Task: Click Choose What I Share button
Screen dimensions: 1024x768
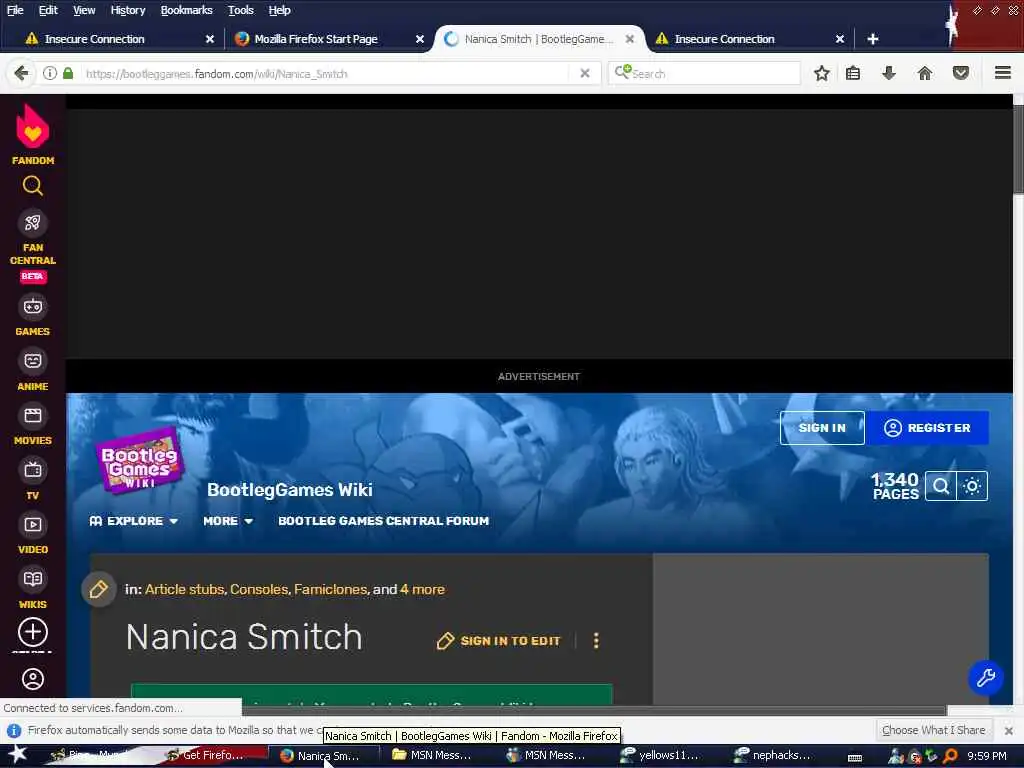Action: (x=933, y=730)
